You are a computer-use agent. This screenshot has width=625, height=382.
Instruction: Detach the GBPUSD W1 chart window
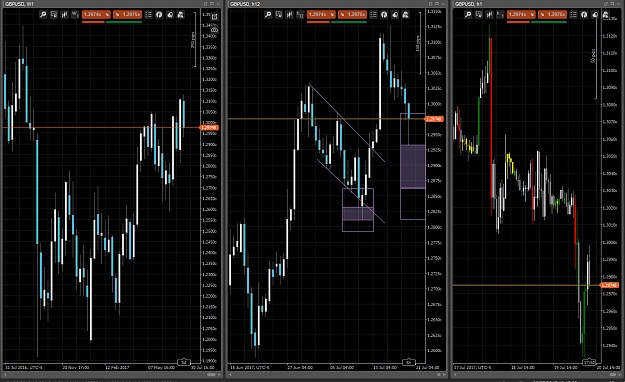click(206, 4)
